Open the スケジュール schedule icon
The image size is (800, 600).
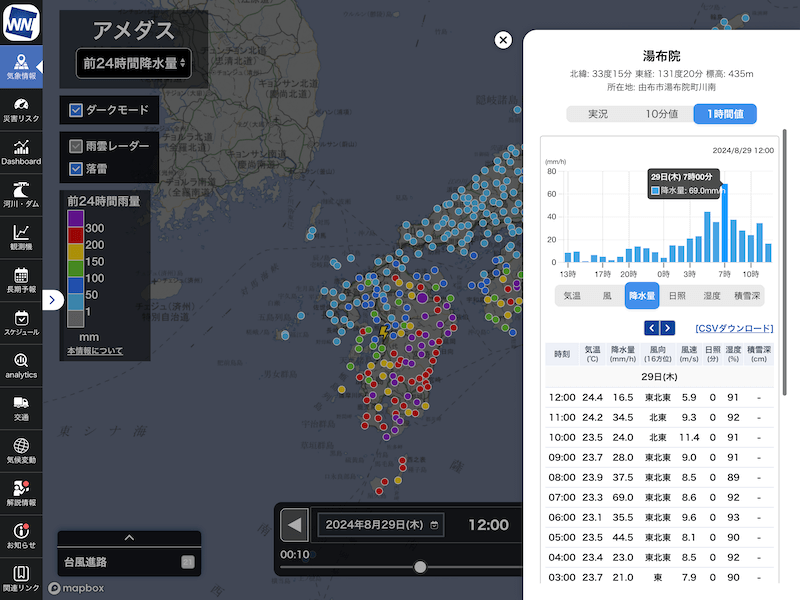click(21, 323)
